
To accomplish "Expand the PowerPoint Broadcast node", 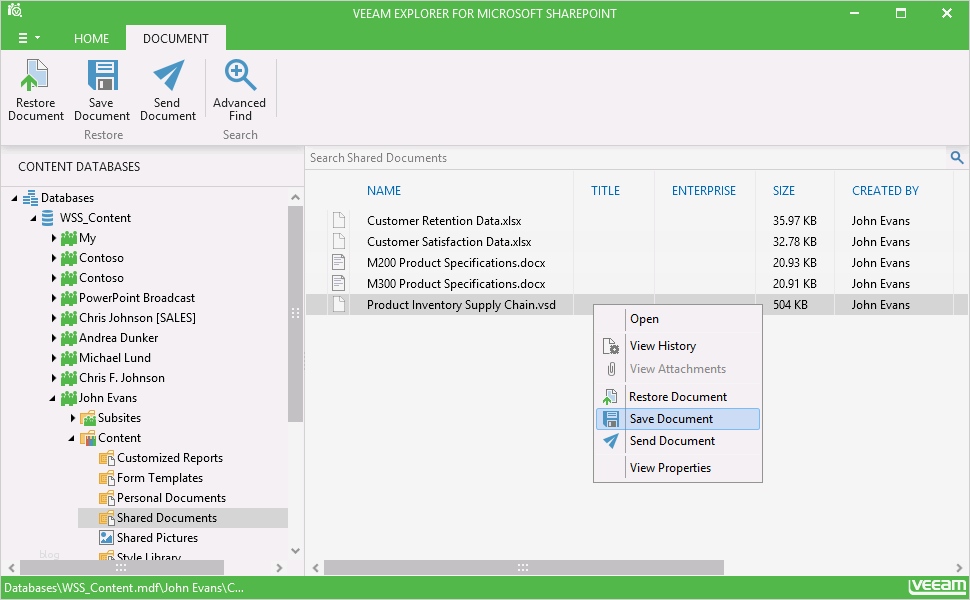I will 54,298.
